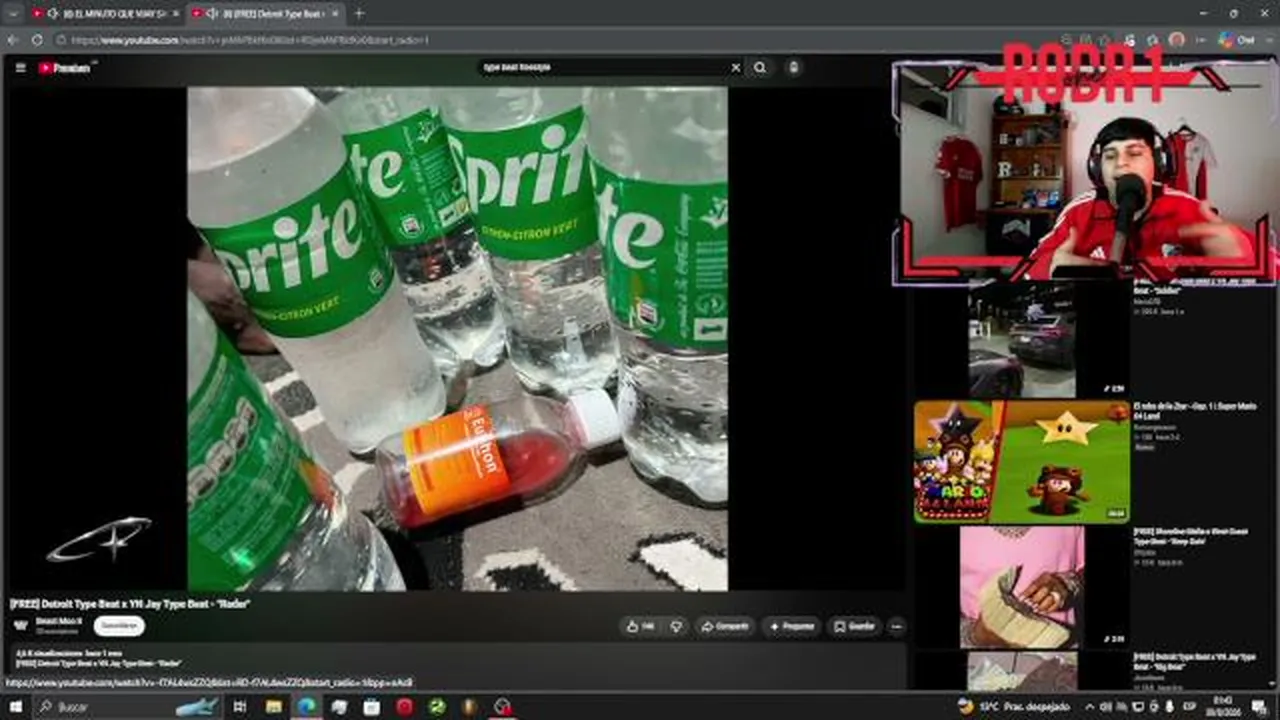Open the Copilot chat button
The height and width of the screenshot is (720, 1280).
click(x=1236, y=40)
